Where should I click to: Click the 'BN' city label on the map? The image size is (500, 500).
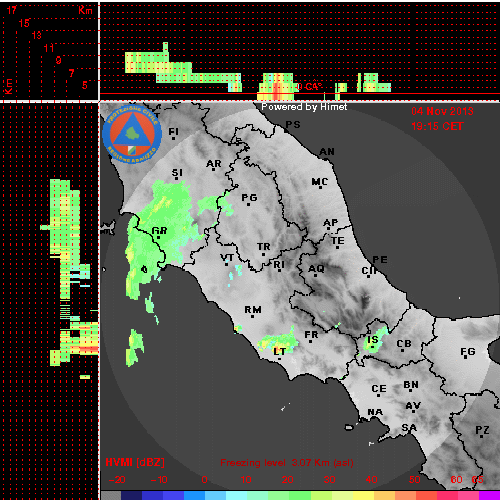click(411, 385)
